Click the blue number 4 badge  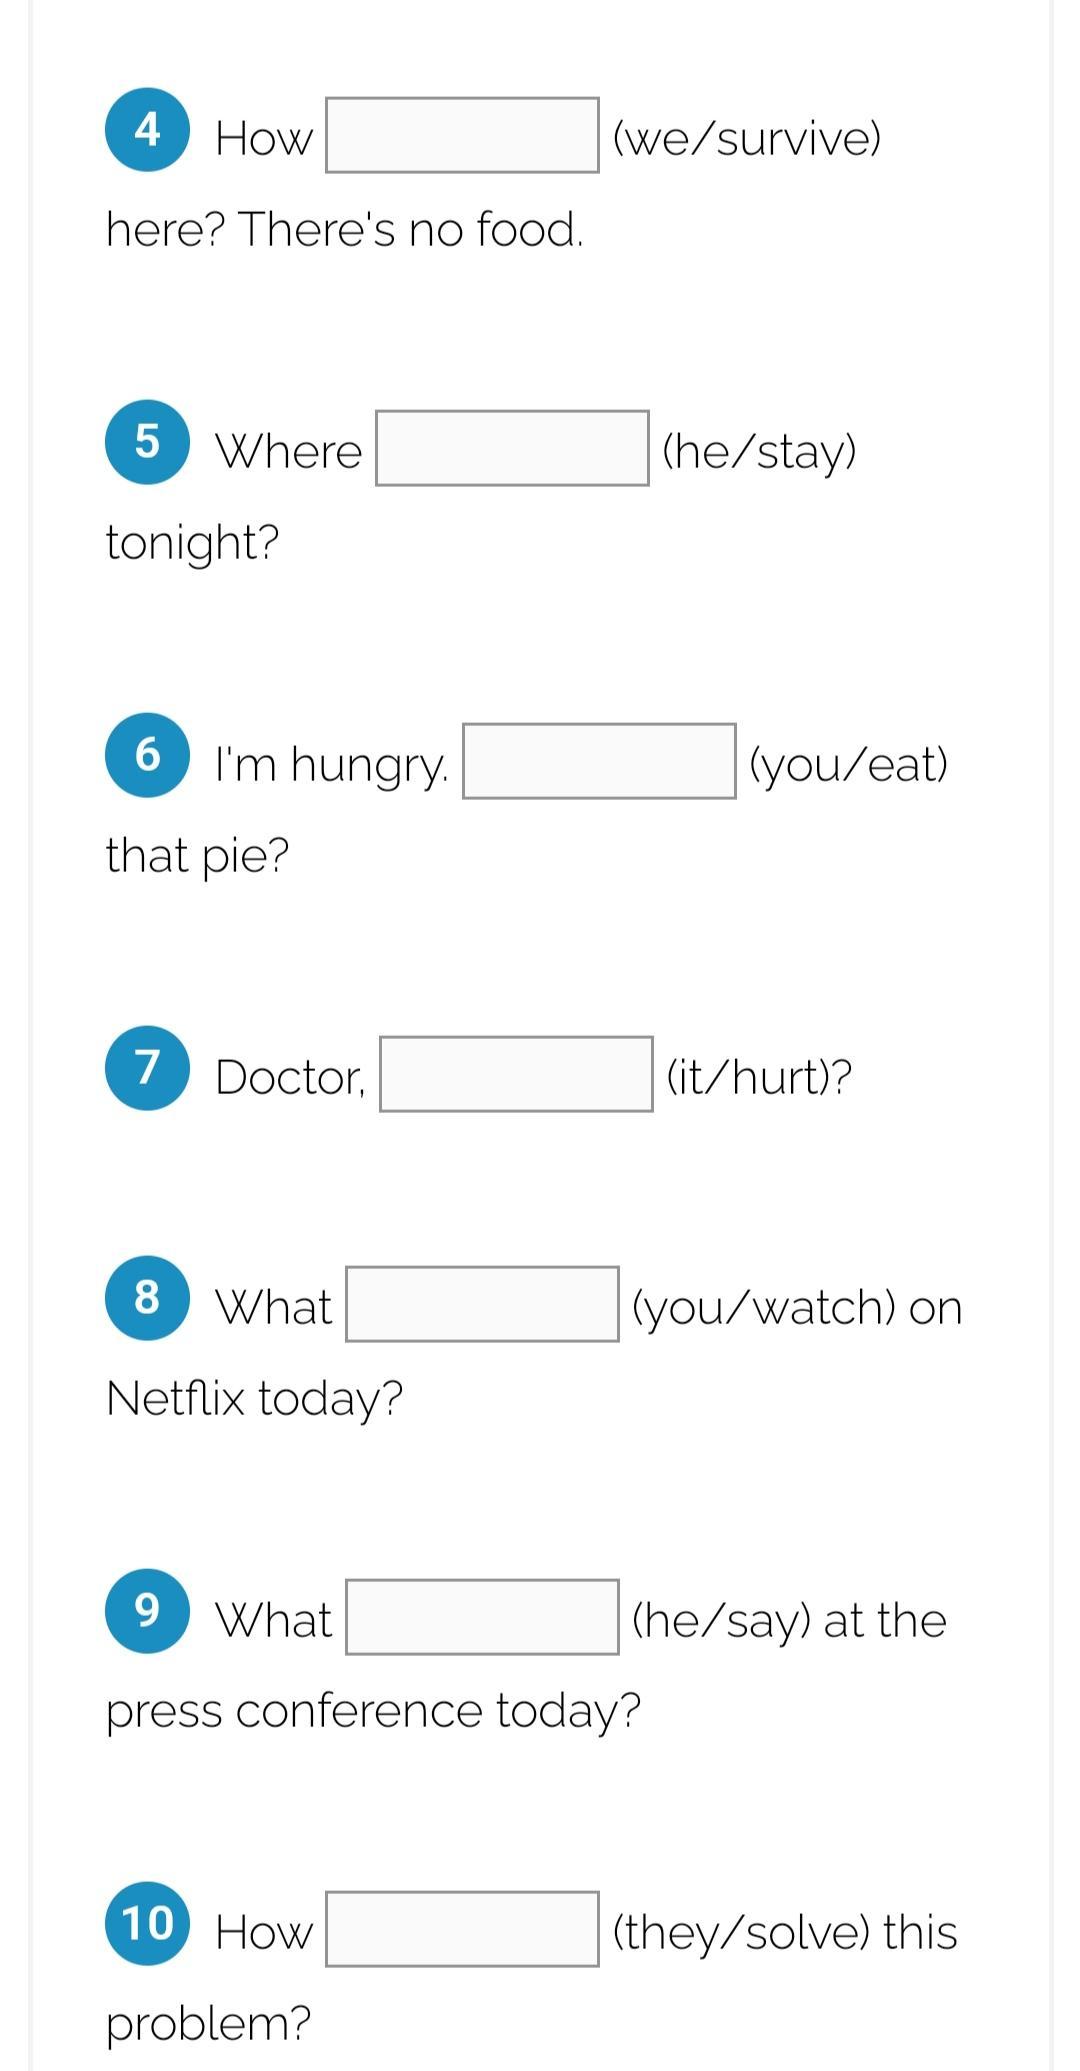tap(147, 130)
